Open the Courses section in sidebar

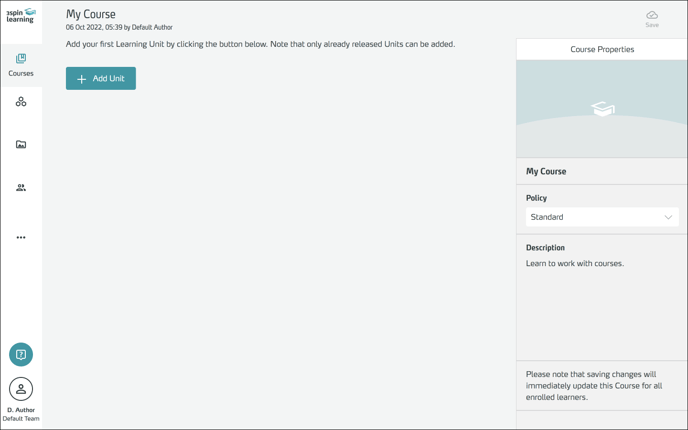click(x=21, y=65)
